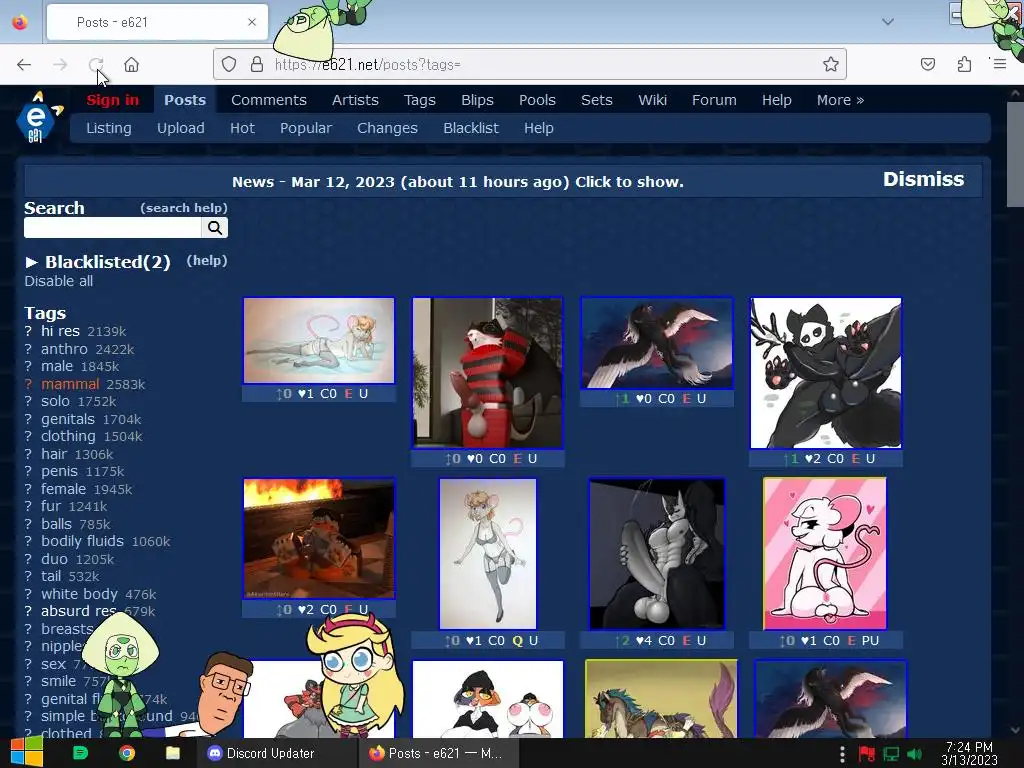Select Blips in the top navigation
Screen dimensions: 1024x768
(x=477, y=100)
